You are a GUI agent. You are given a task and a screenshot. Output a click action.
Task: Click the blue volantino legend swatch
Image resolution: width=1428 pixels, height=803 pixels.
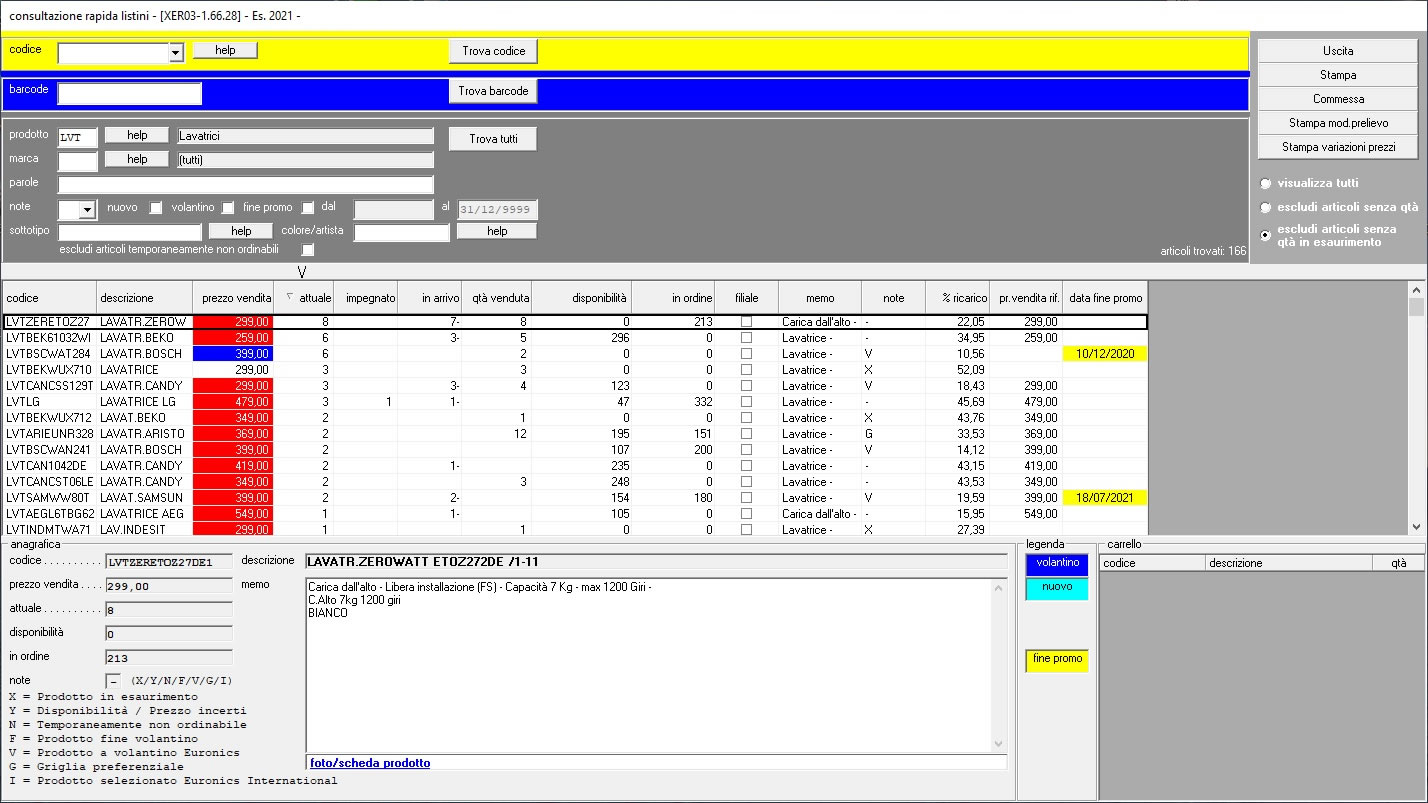[1057, 564]
